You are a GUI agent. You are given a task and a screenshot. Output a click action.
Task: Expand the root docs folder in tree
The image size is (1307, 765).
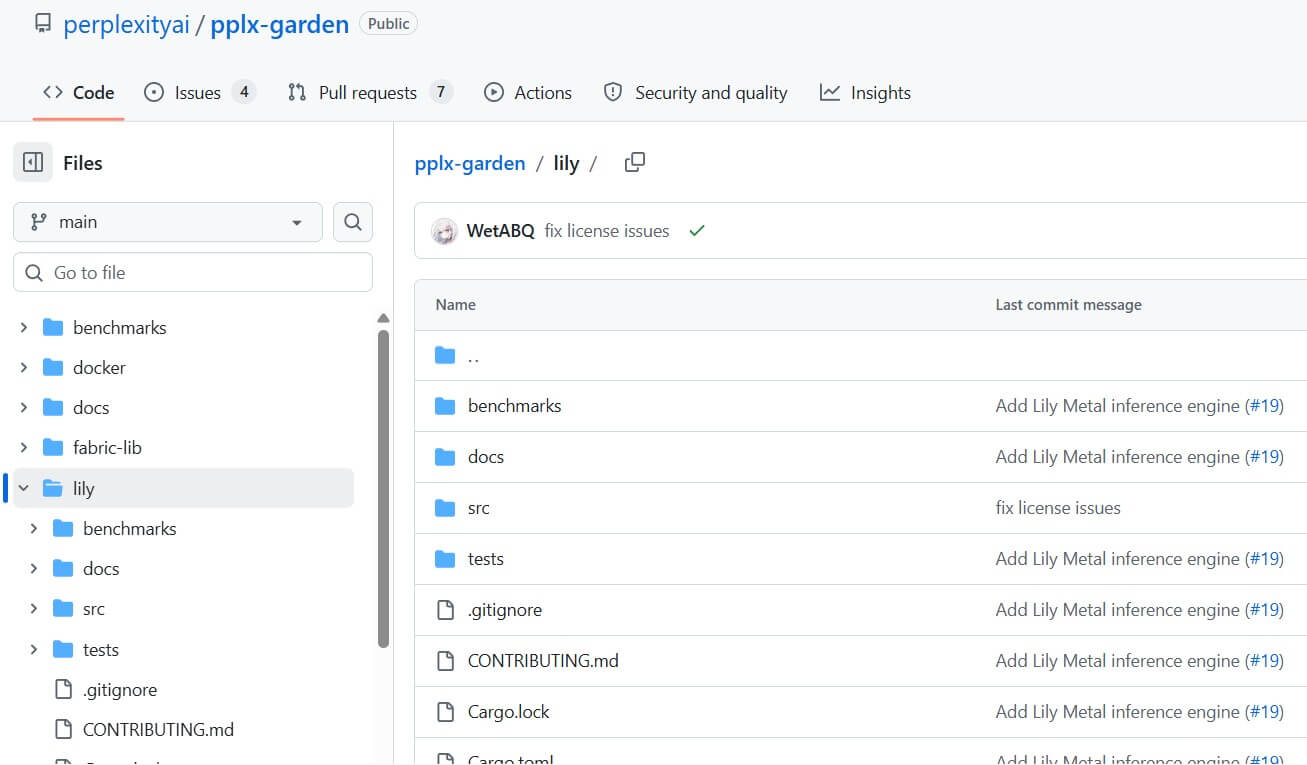pos(24,408)
